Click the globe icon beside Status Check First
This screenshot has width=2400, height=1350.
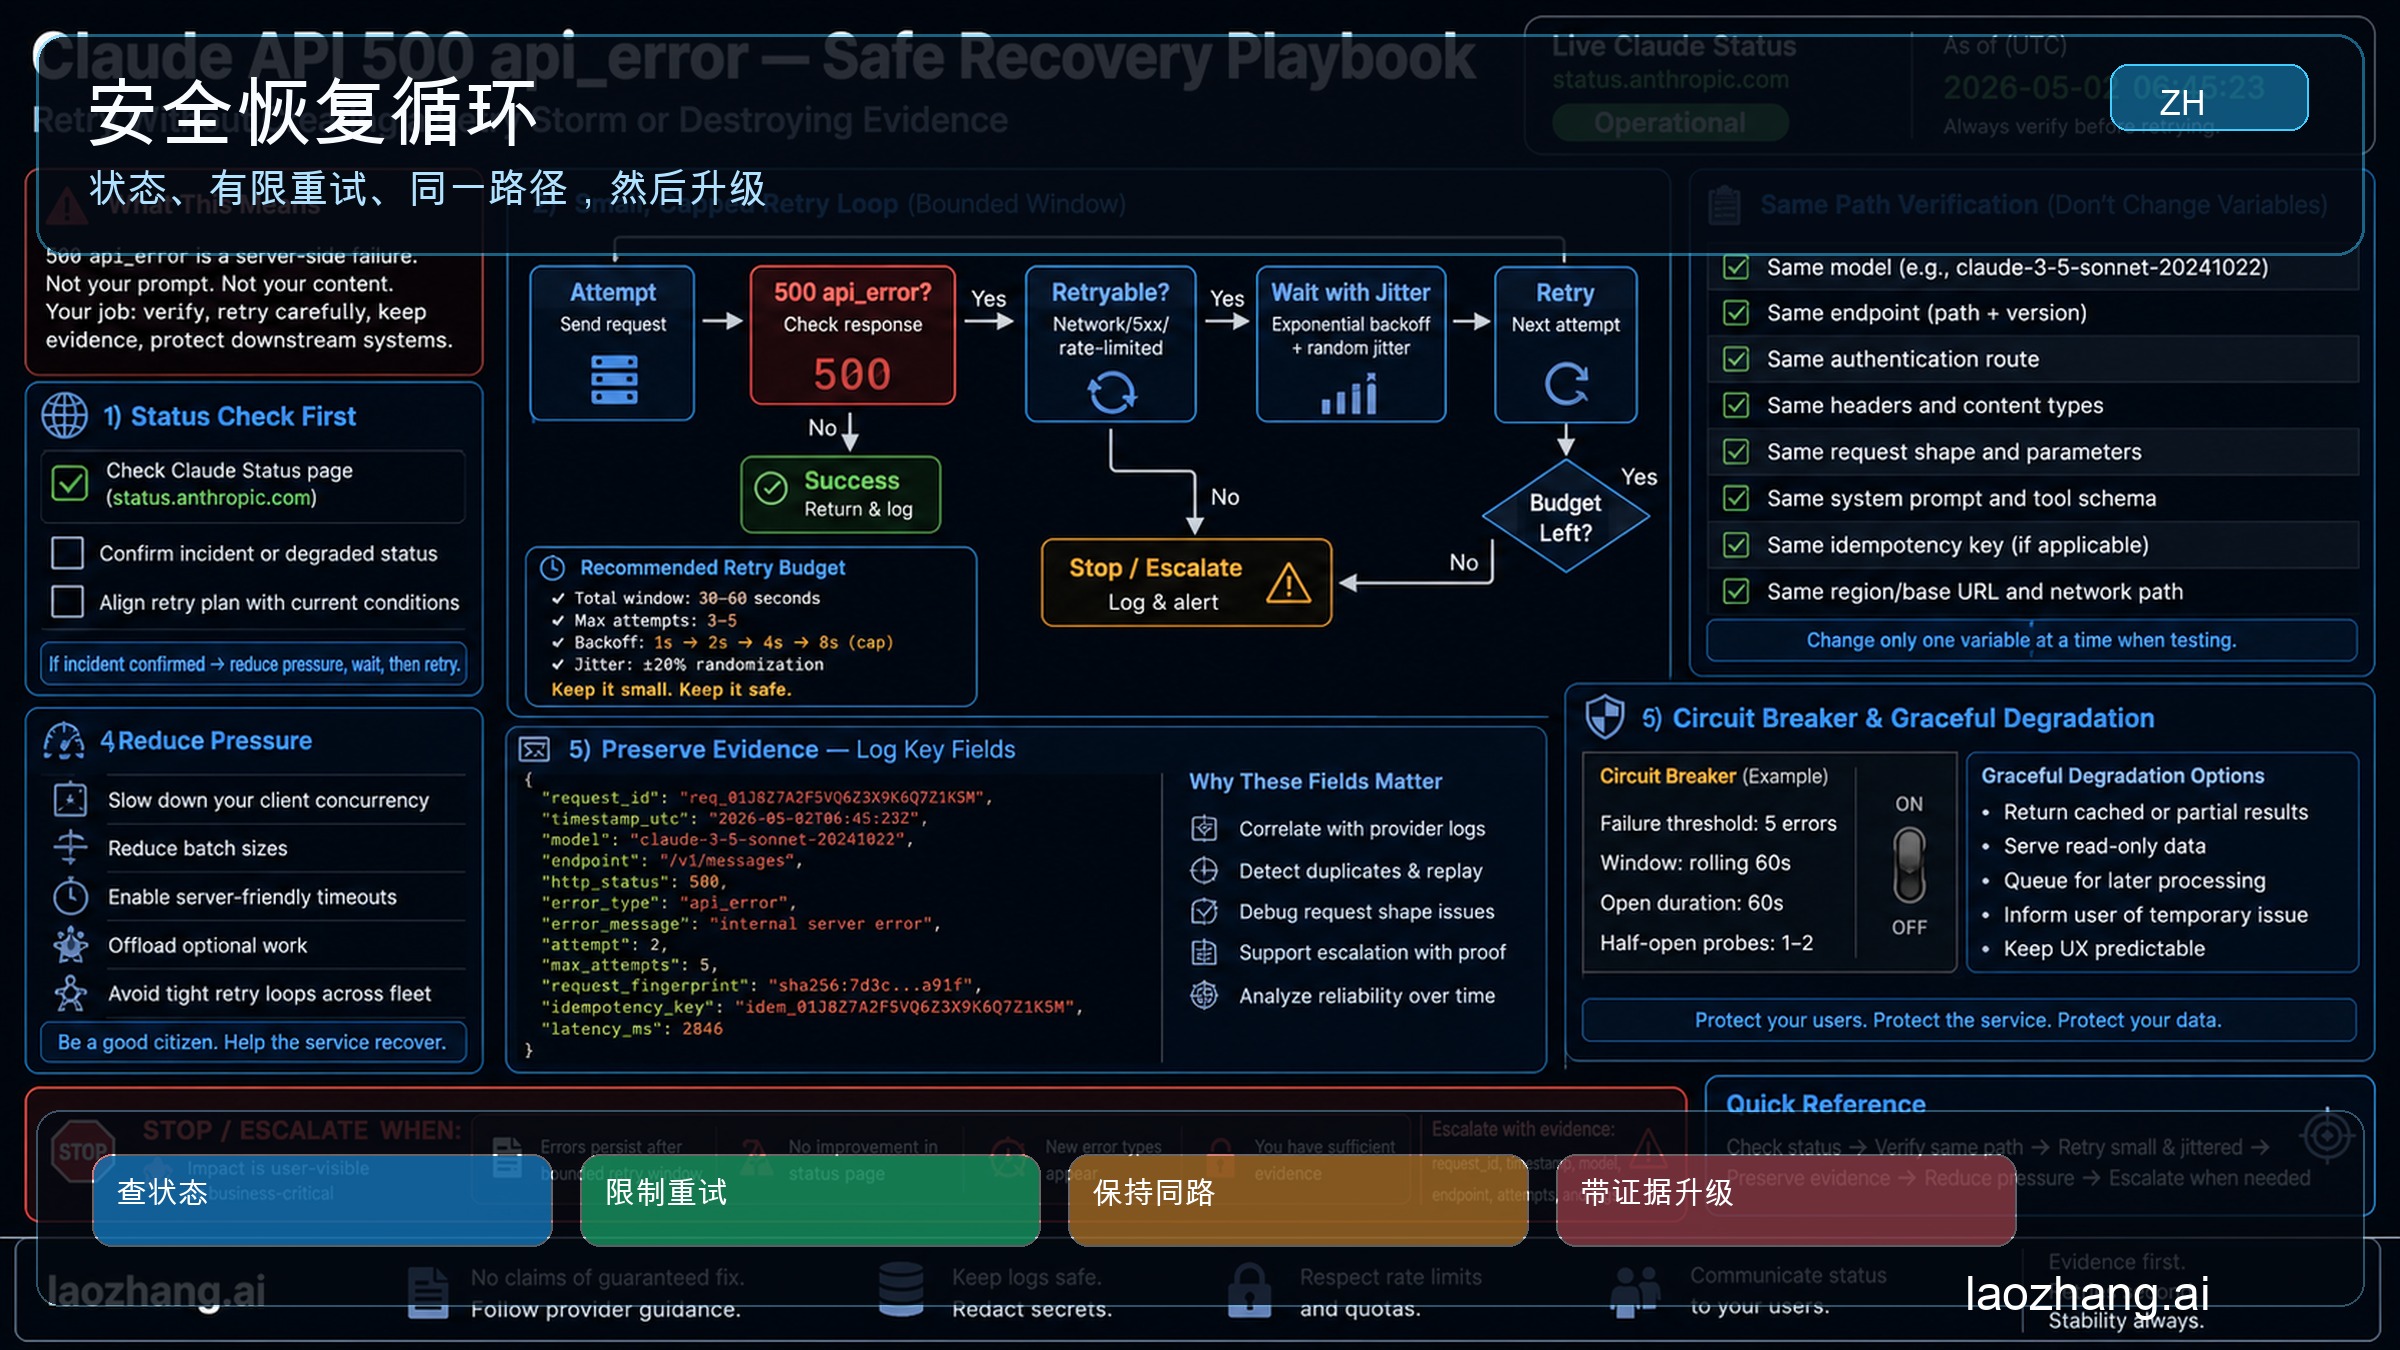pyautogui.click(x=65, y=416)
